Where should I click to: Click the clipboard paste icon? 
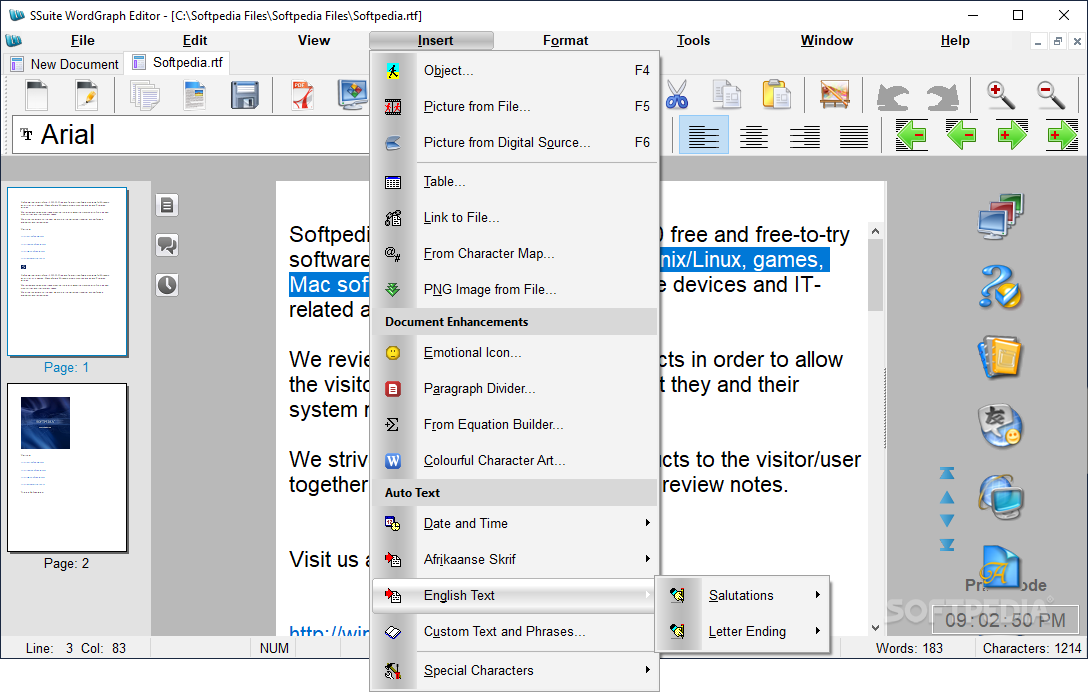coord(776,94)
